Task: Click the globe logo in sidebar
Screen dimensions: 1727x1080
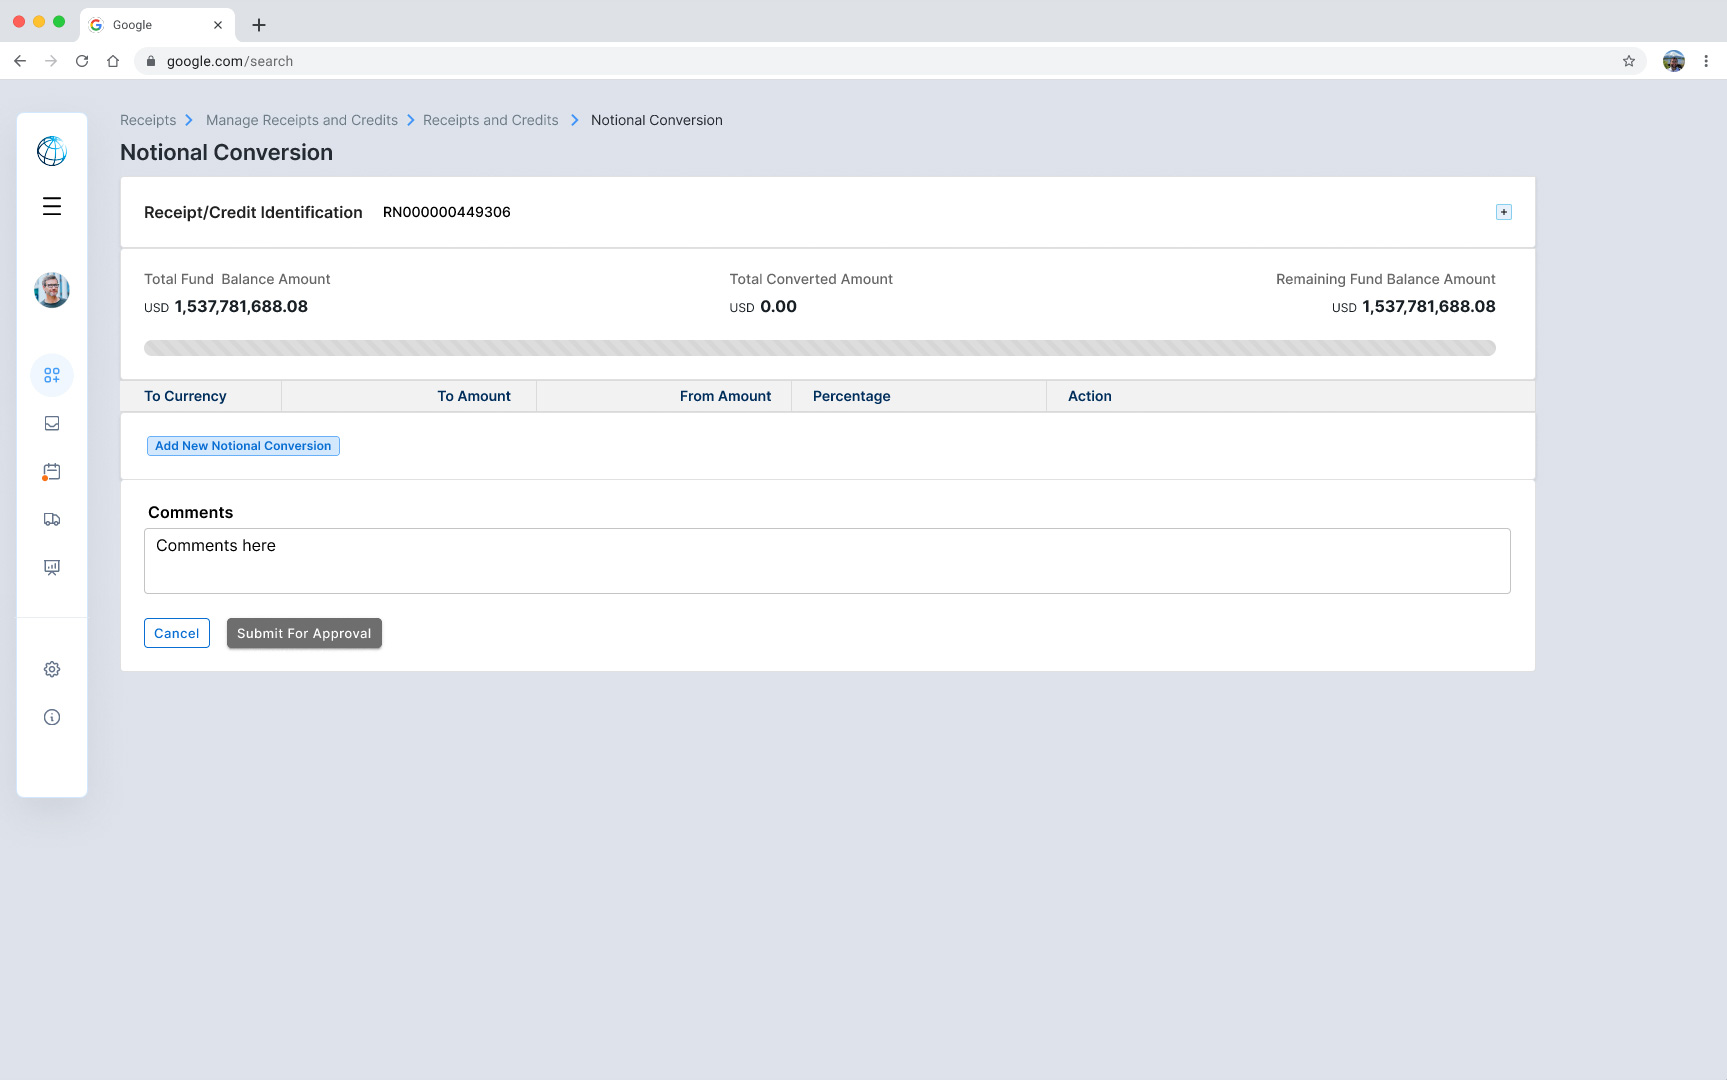Action: click(x=52, y=151)
